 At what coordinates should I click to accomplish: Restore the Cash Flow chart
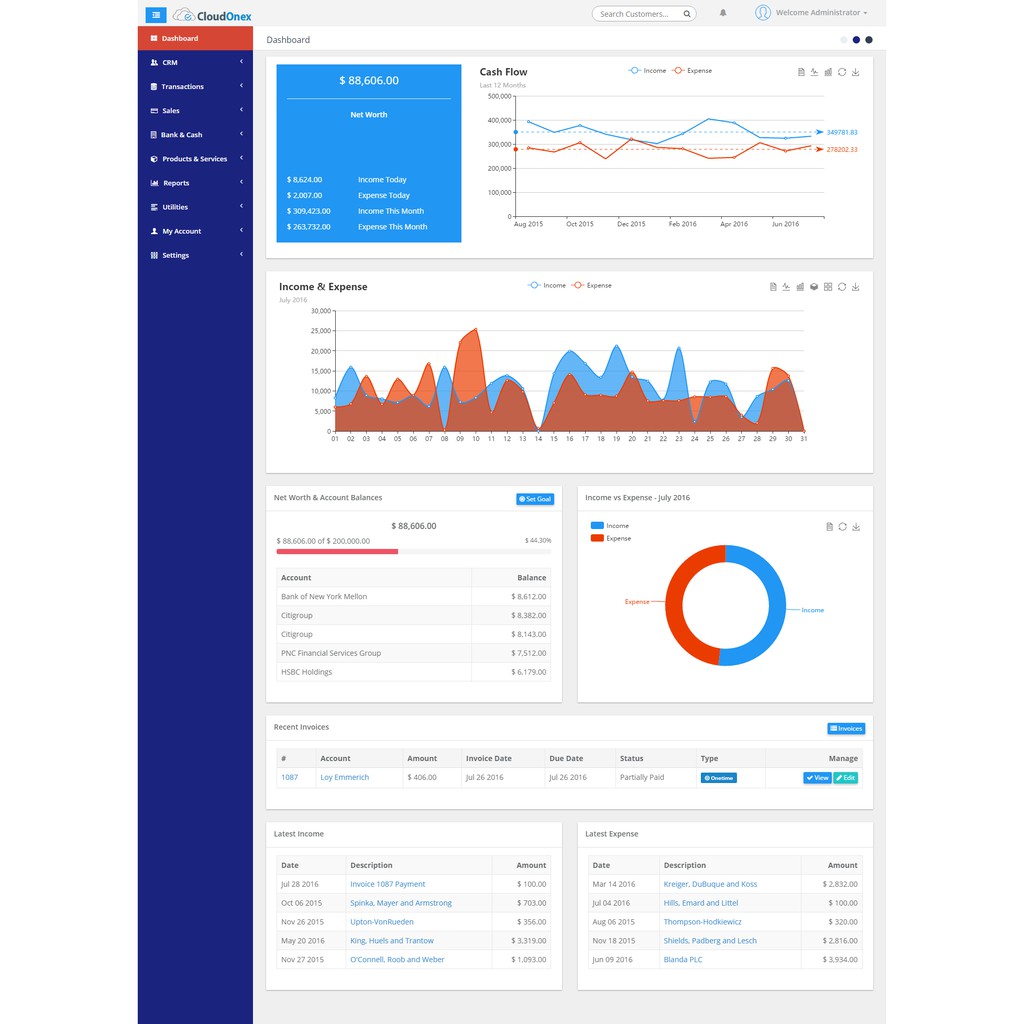click(842, 72)
